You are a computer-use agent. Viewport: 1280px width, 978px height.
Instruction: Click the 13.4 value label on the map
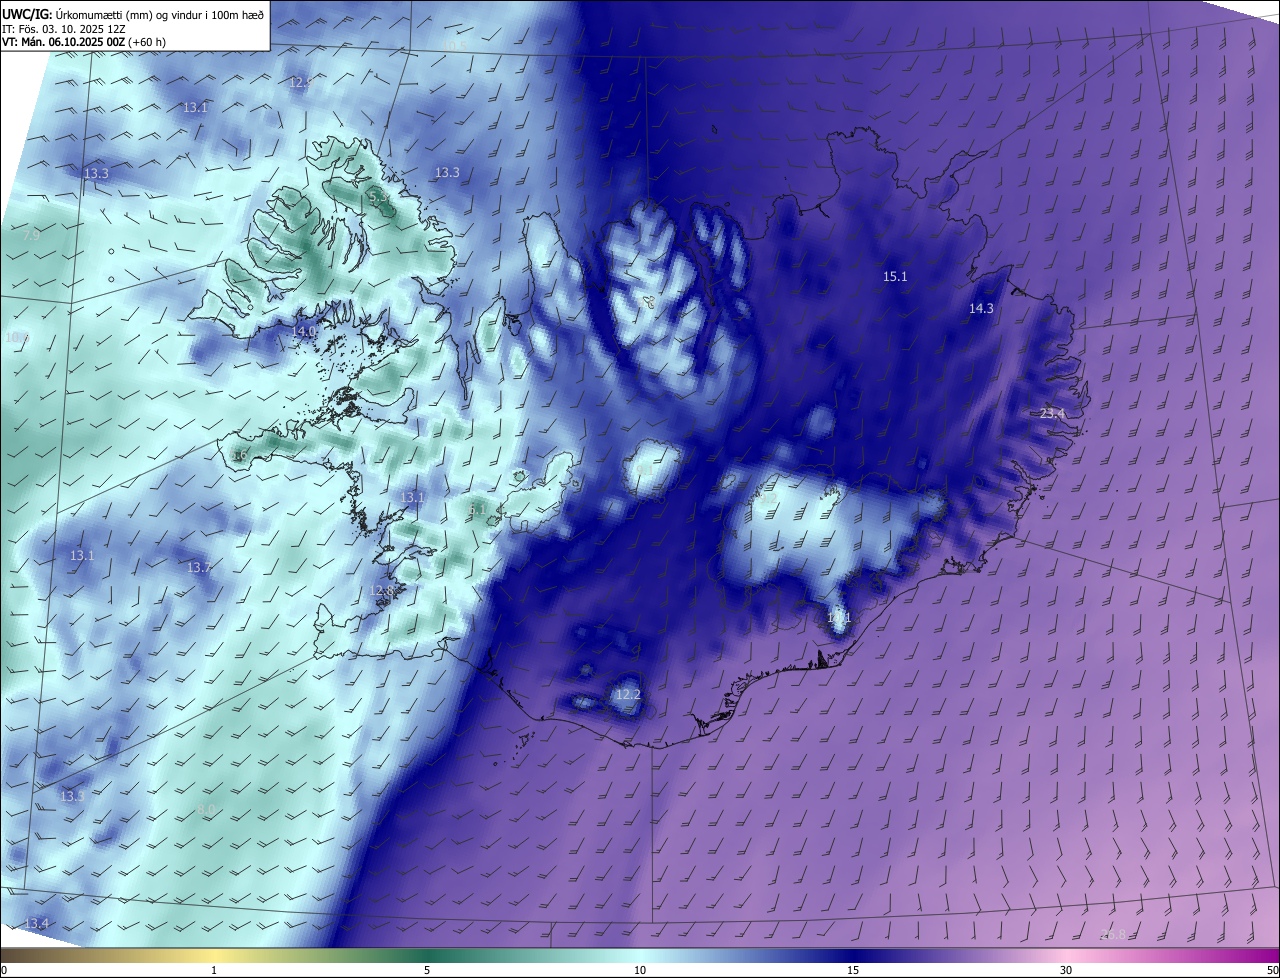[36, 923]
